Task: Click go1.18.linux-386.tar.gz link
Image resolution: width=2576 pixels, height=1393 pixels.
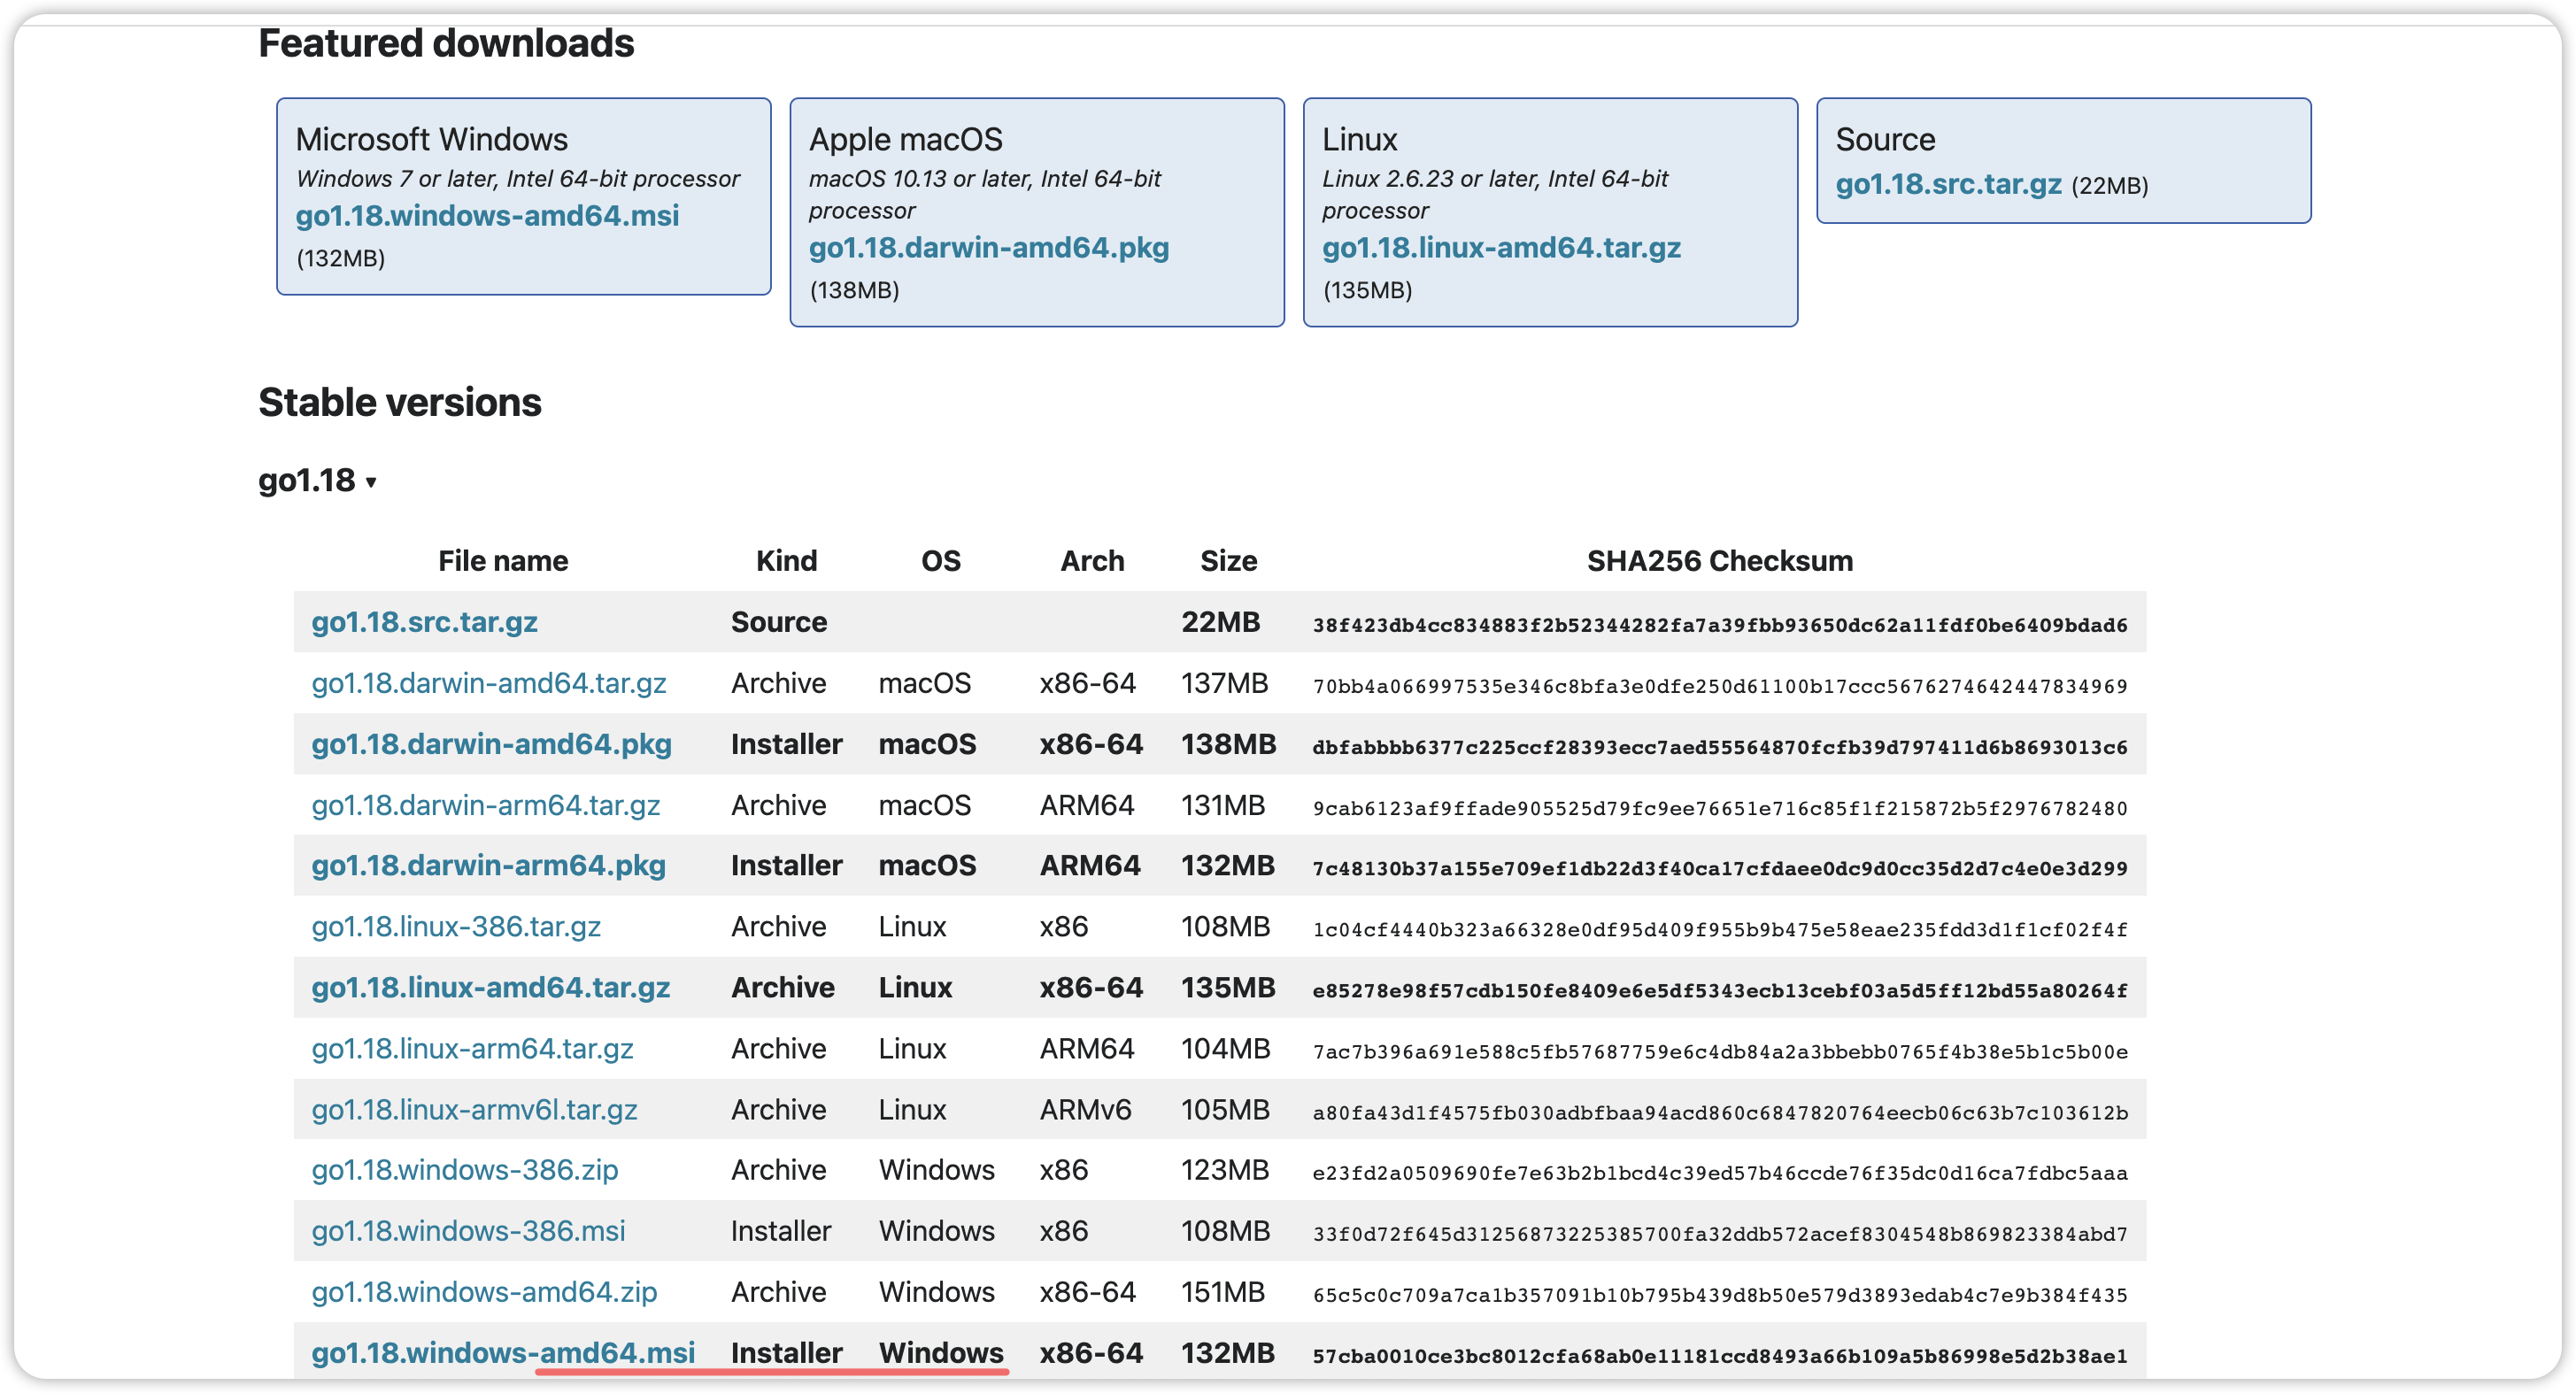Action: point(456,927)
